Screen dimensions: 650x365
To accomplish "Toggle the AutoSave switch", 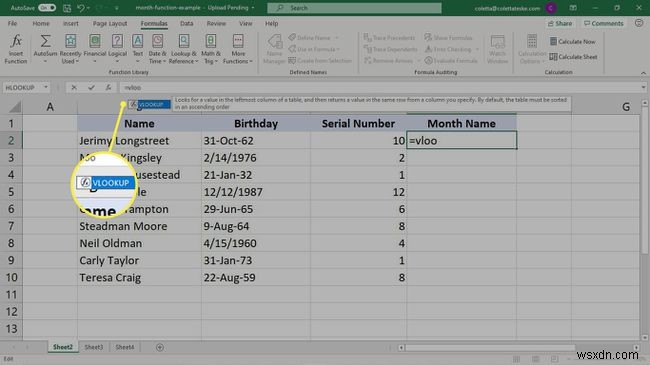I will [47, 8].
